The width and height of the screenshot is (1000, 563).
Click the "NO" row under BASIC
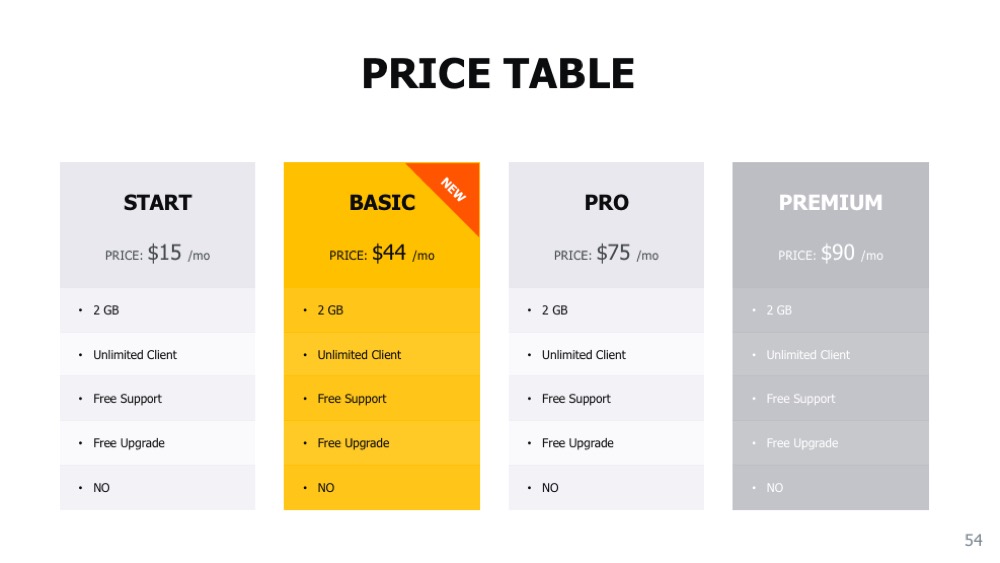click(x=326, y=488)
